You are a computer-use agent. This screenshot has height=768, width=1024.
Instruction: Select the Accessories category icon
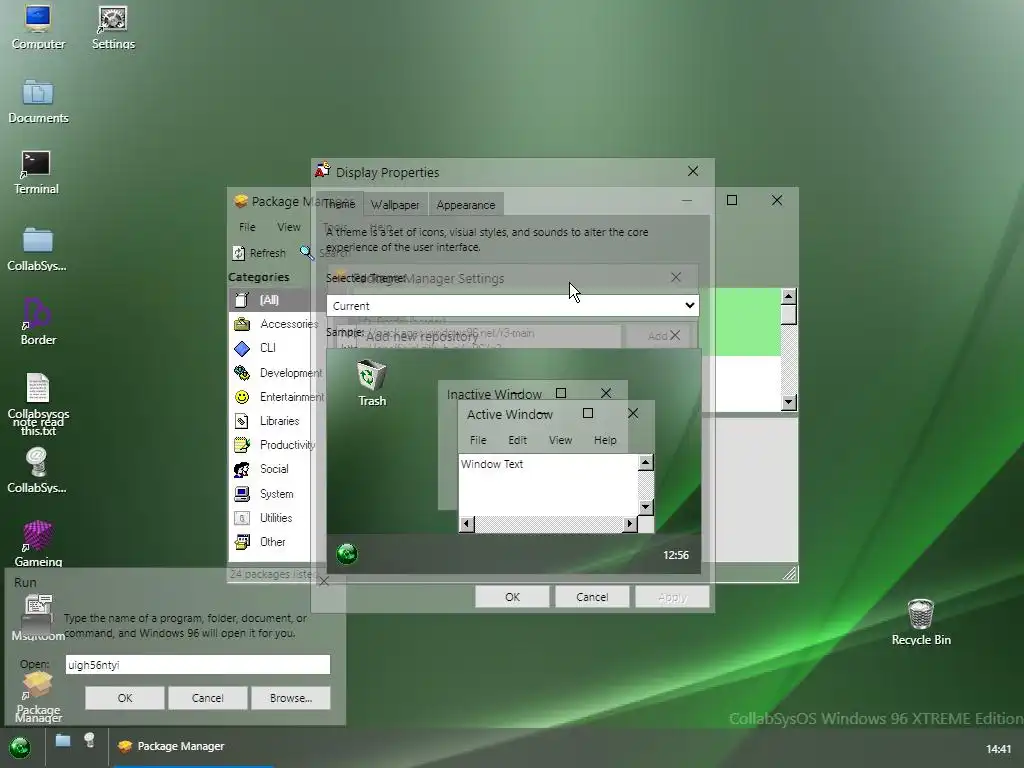[242, 324]
